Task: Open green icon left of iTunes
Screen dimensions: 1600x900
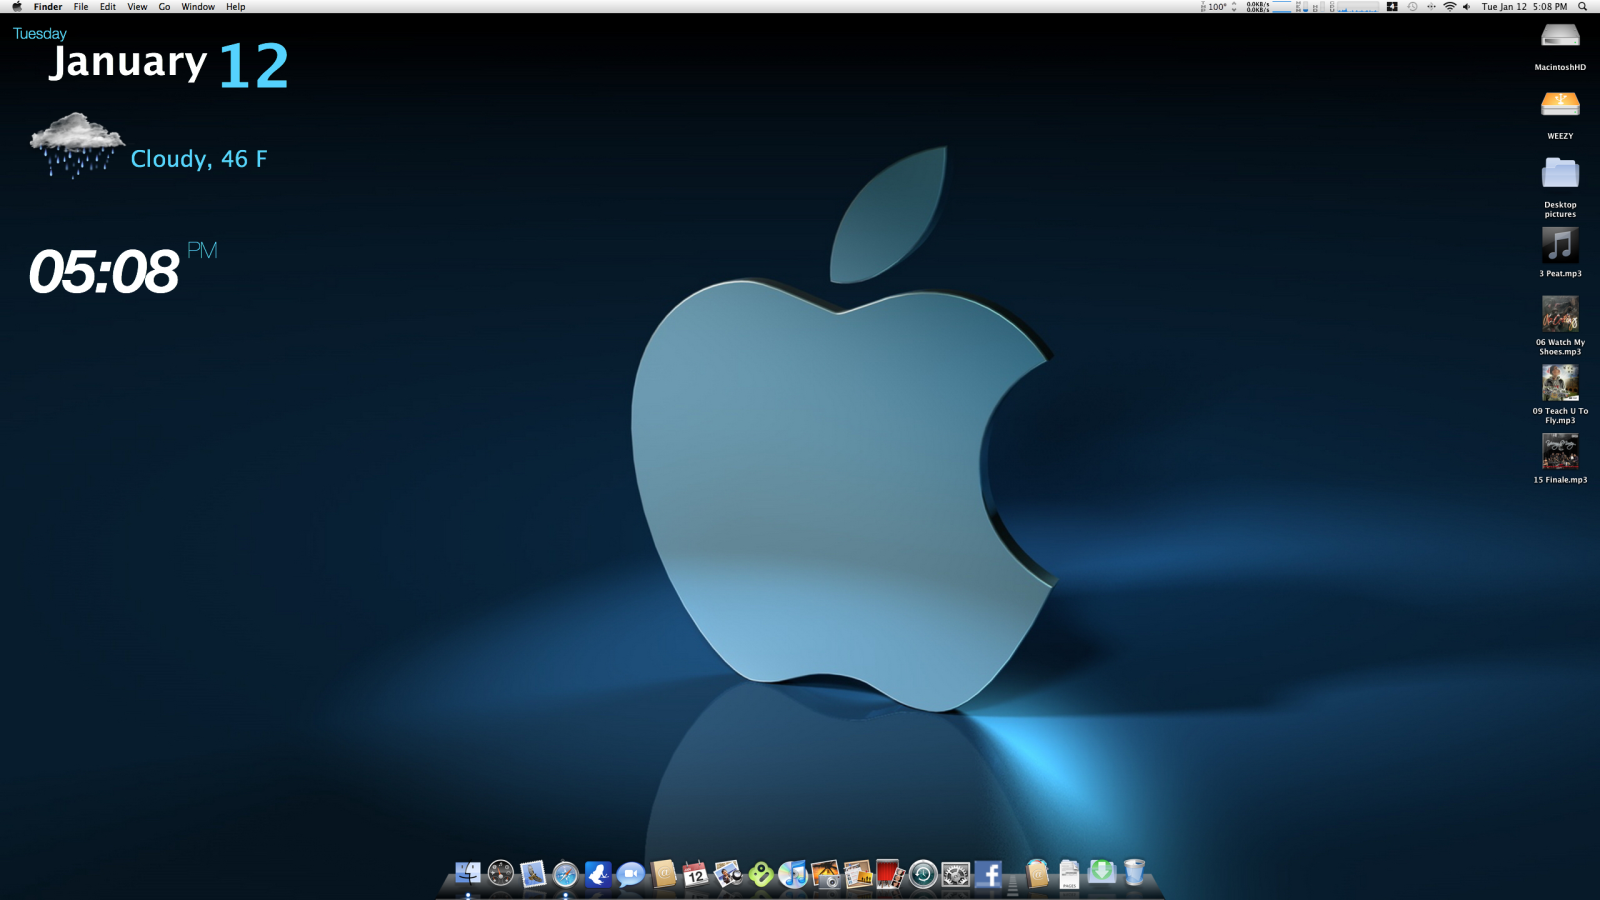Action: tap(761, 874)
